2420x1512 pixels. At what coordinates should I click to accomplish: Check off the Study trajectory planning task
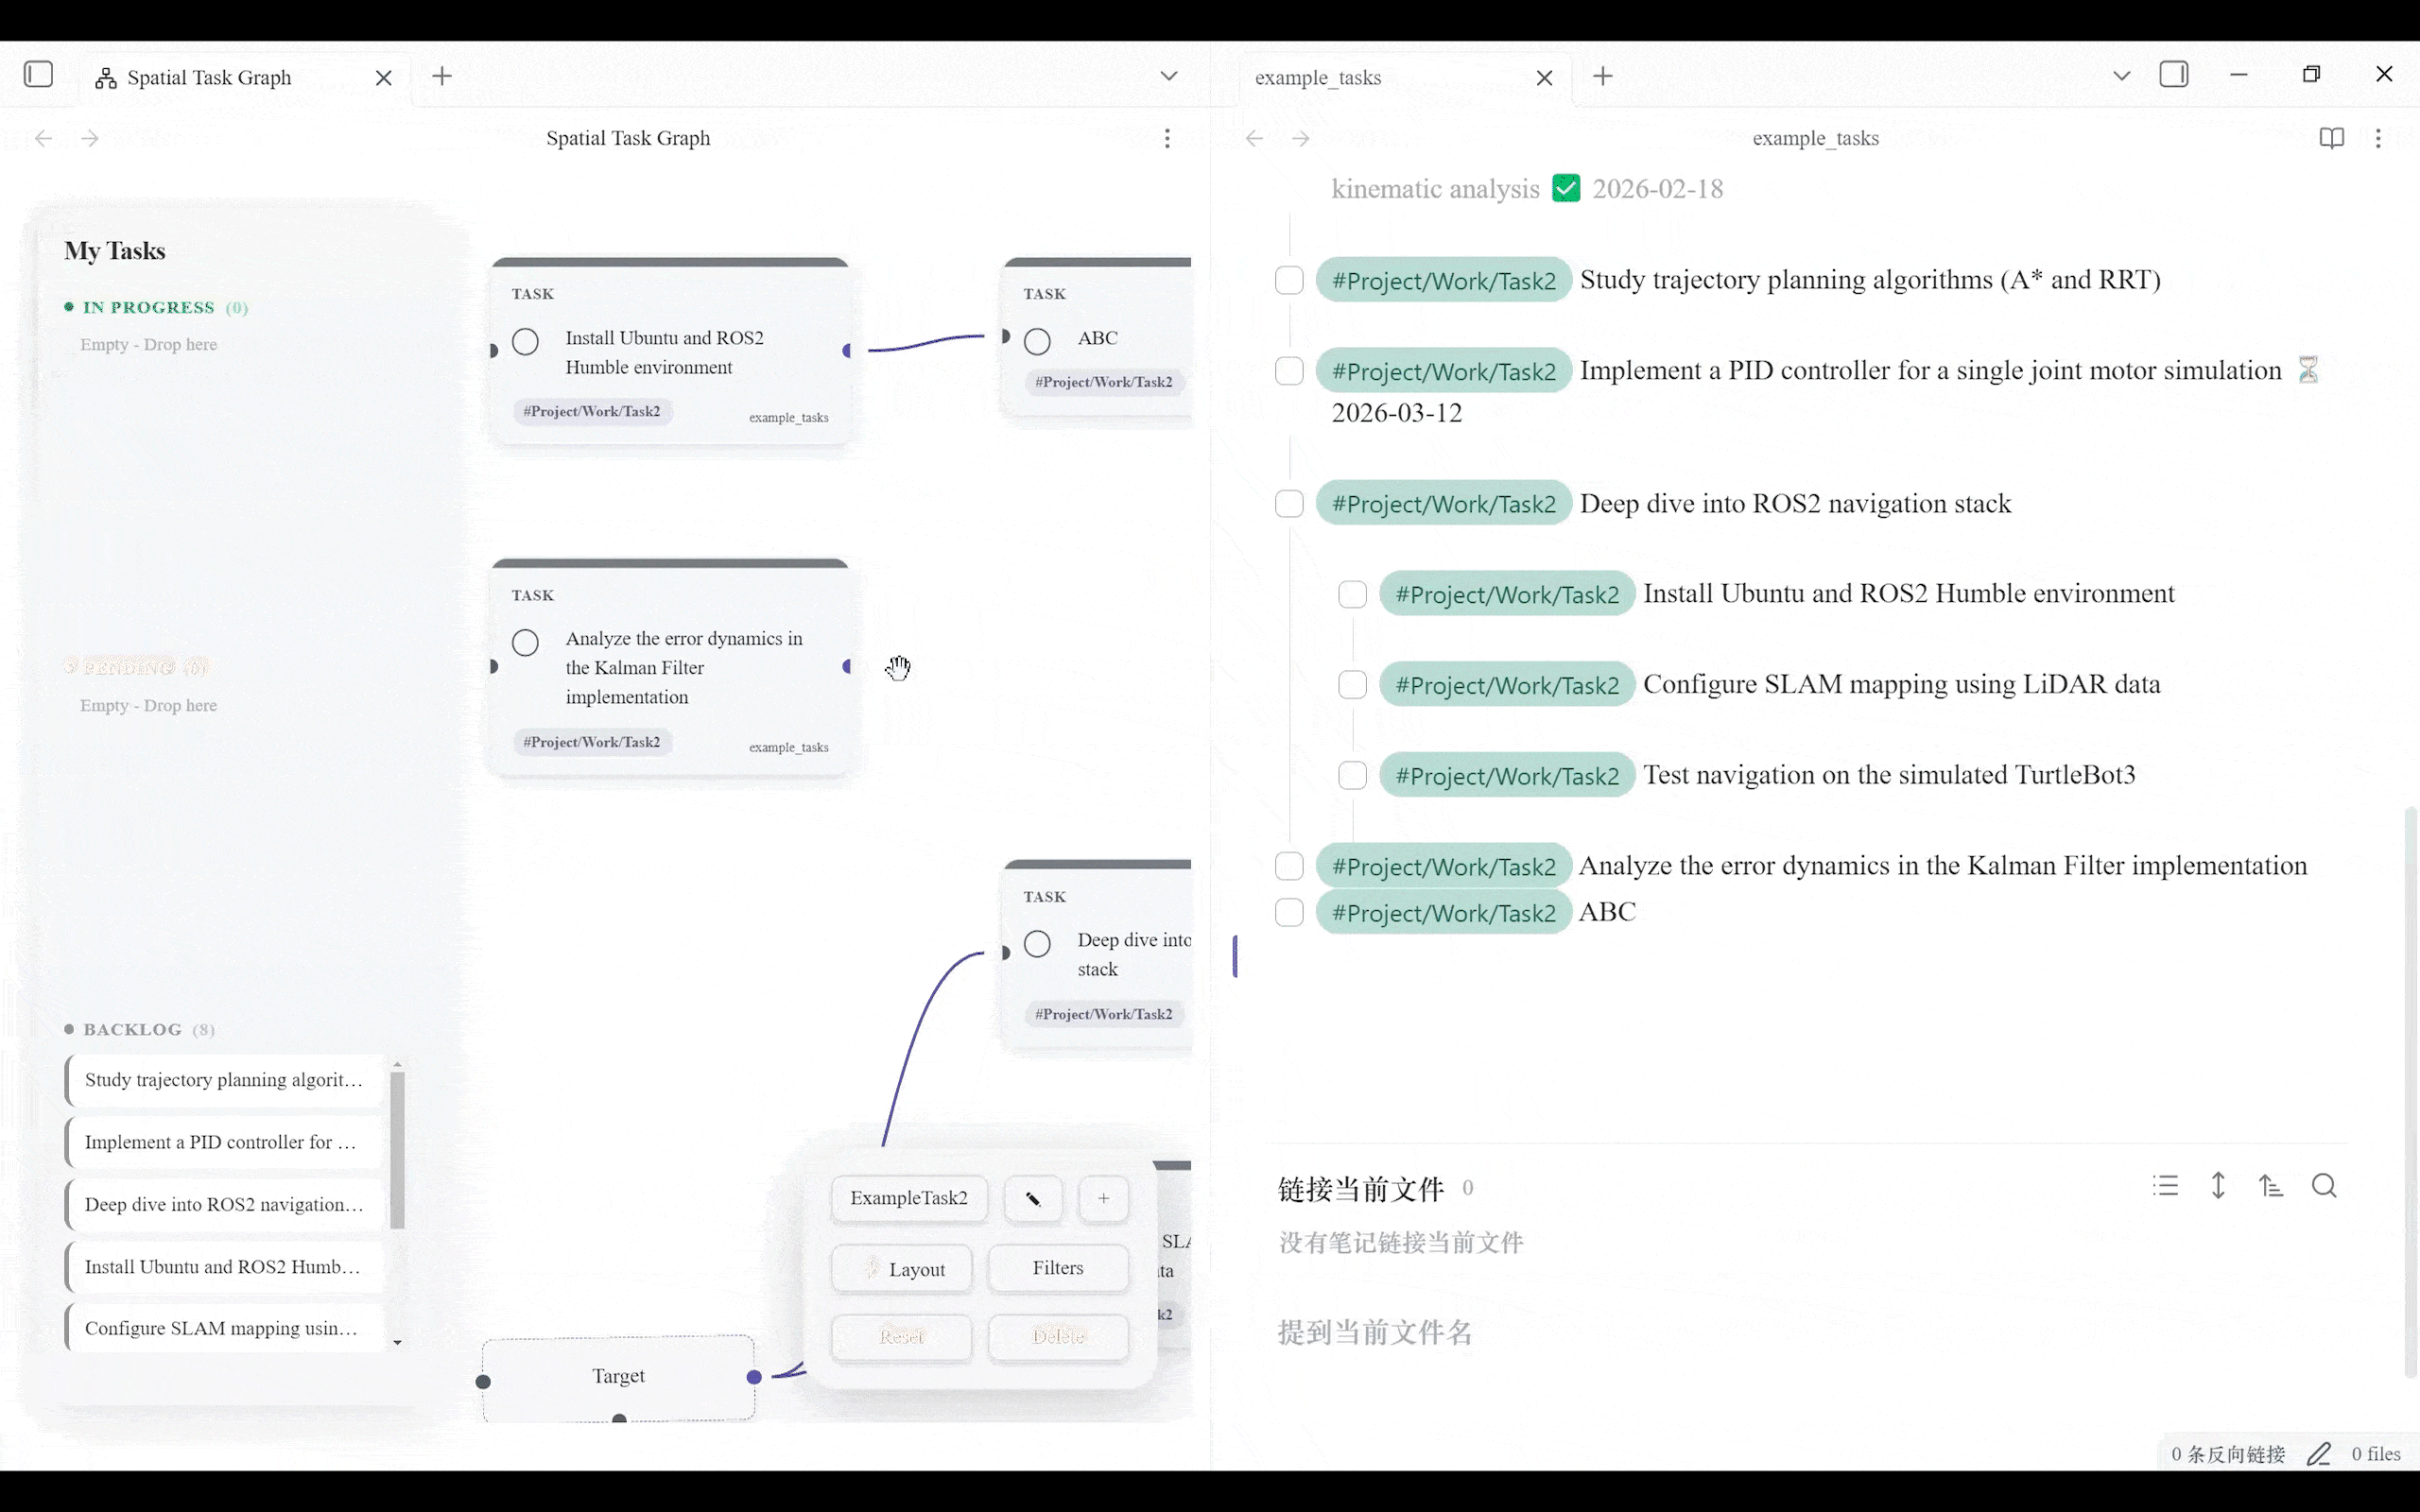point(1289,280)
